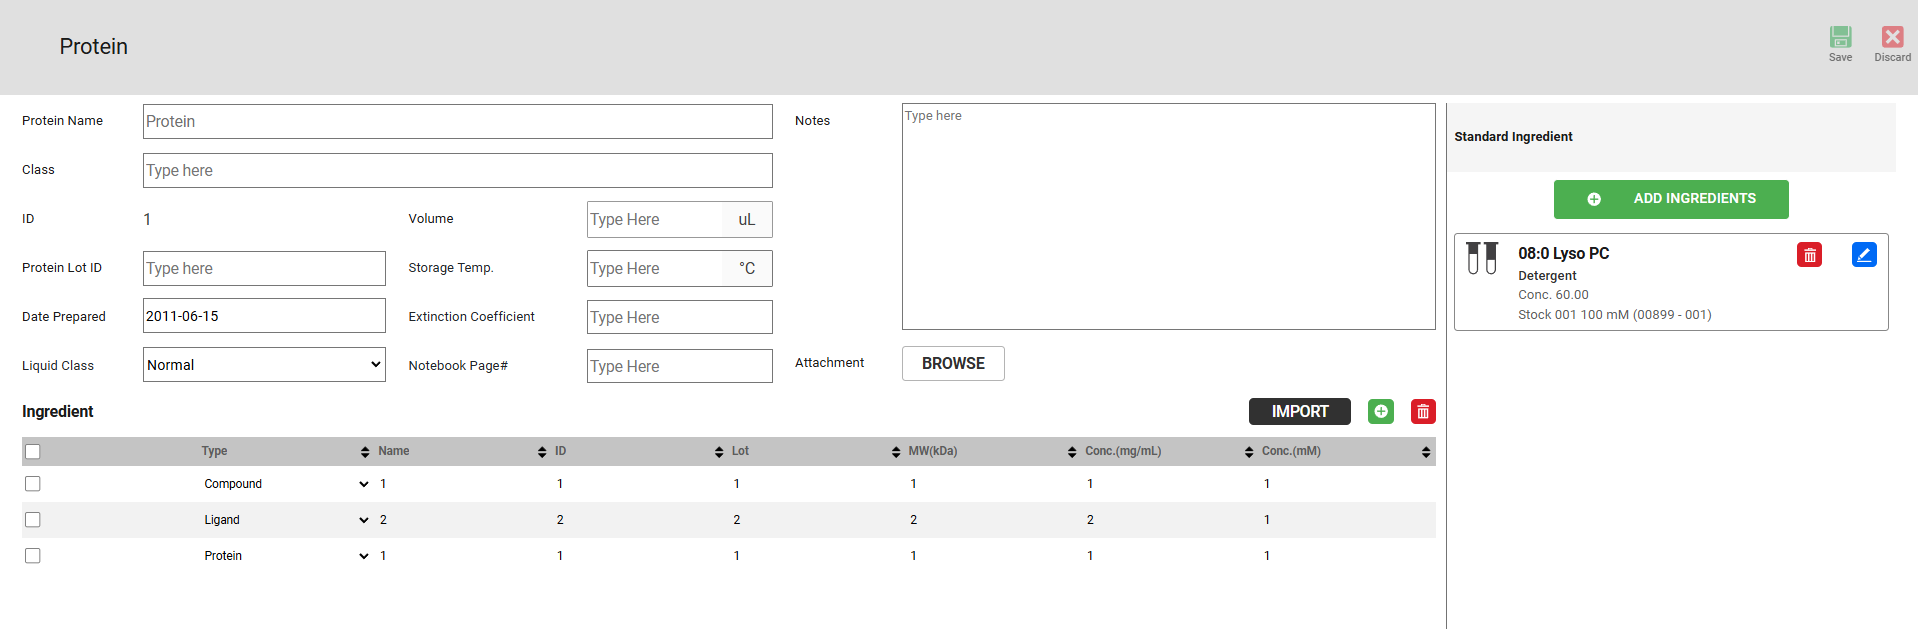The image size is (1918, 629).
Task: Click the IMPORT button
Action: tap(1299, 412)
